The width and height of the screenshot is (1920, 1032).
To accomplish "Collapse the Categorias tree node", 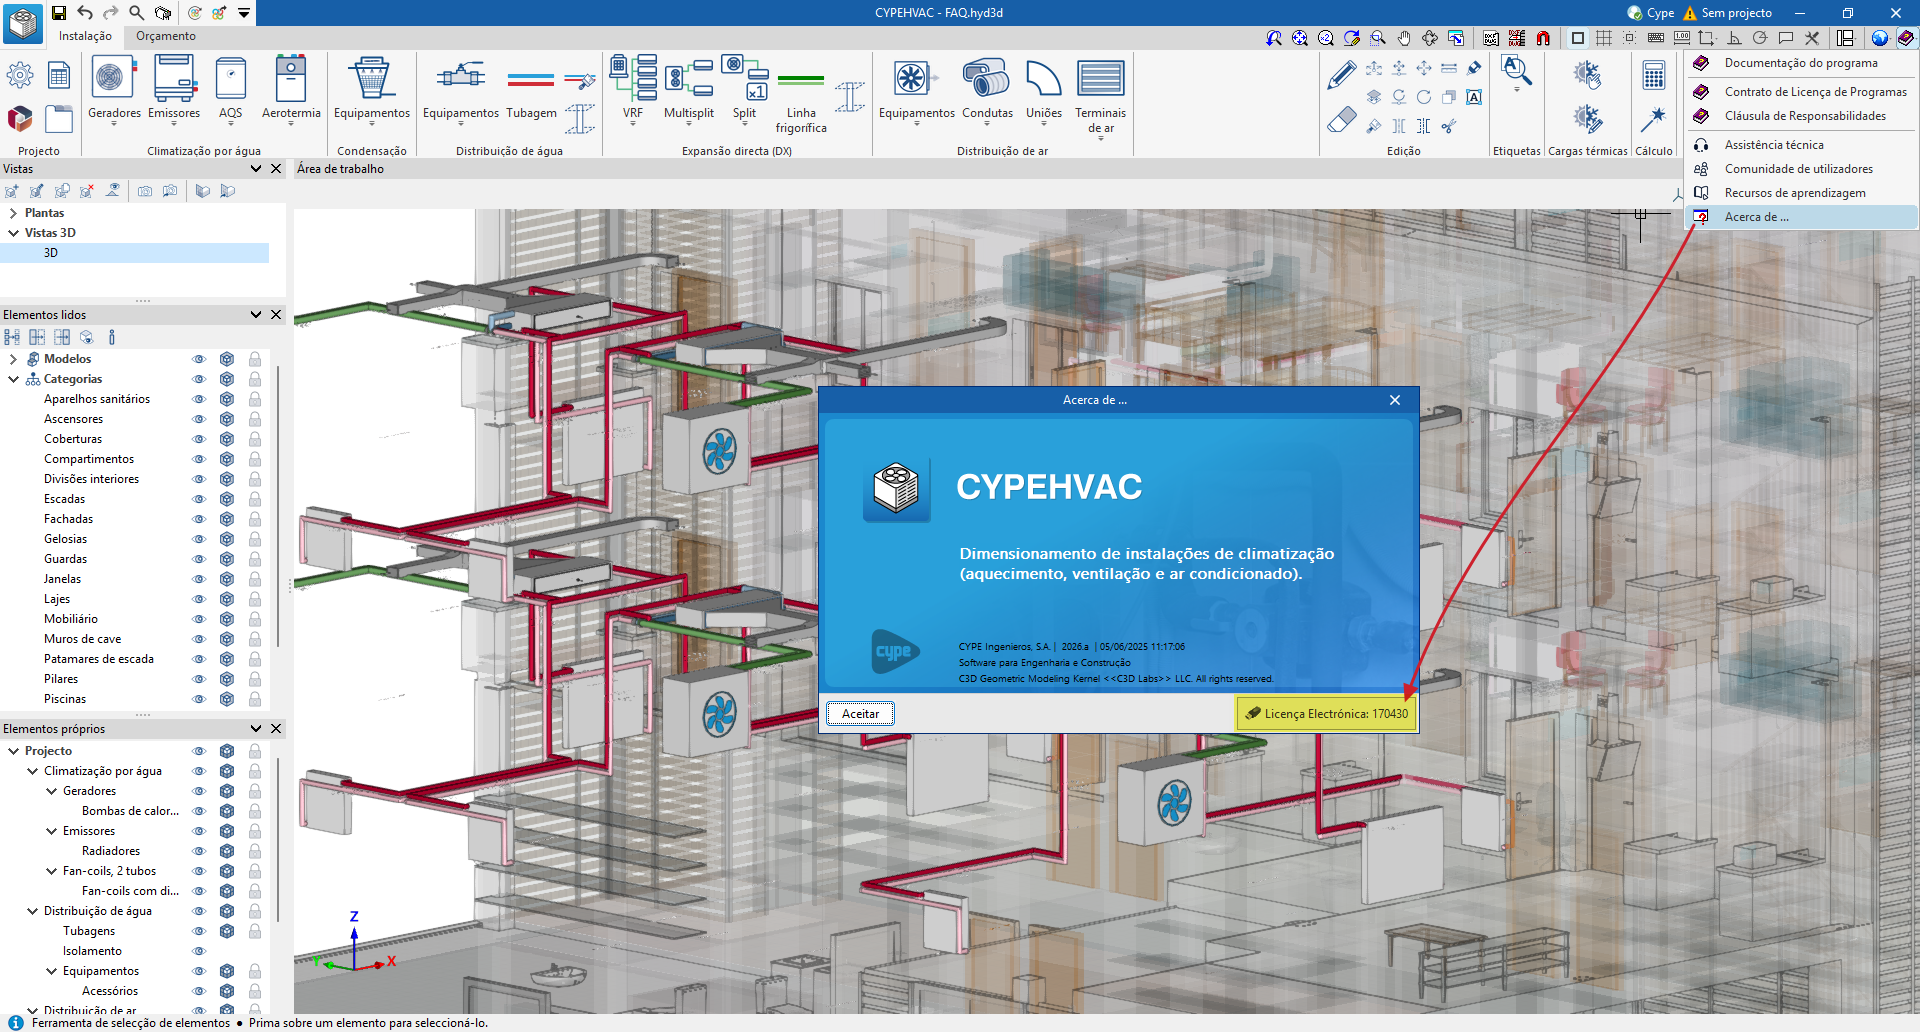I will [13, 379].
